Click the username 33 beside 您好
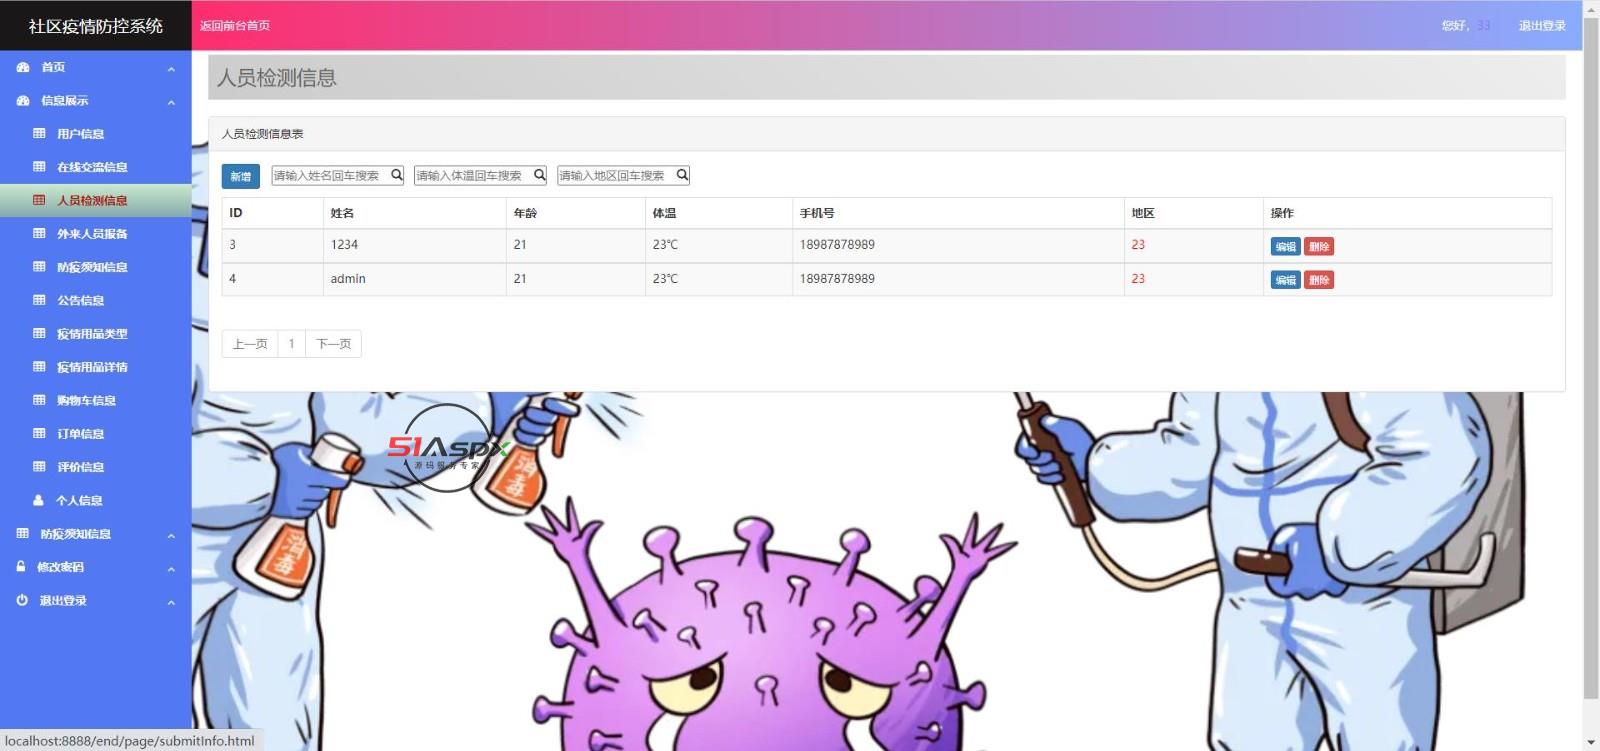 1483,25
